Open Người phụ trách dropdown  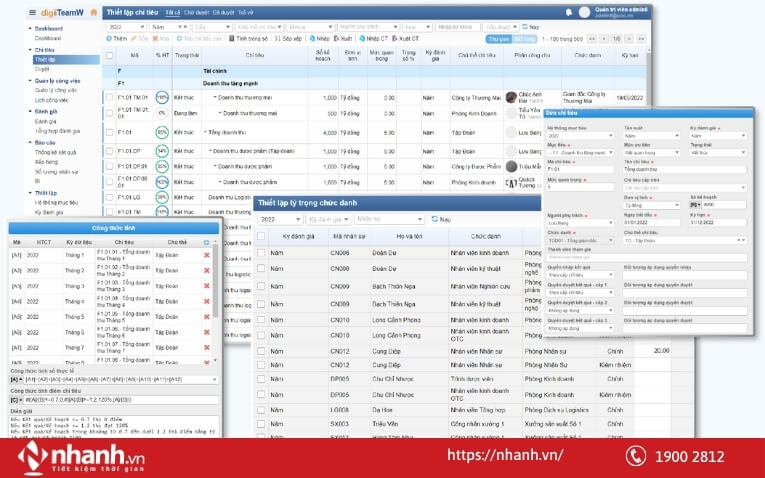click(581, 223)
